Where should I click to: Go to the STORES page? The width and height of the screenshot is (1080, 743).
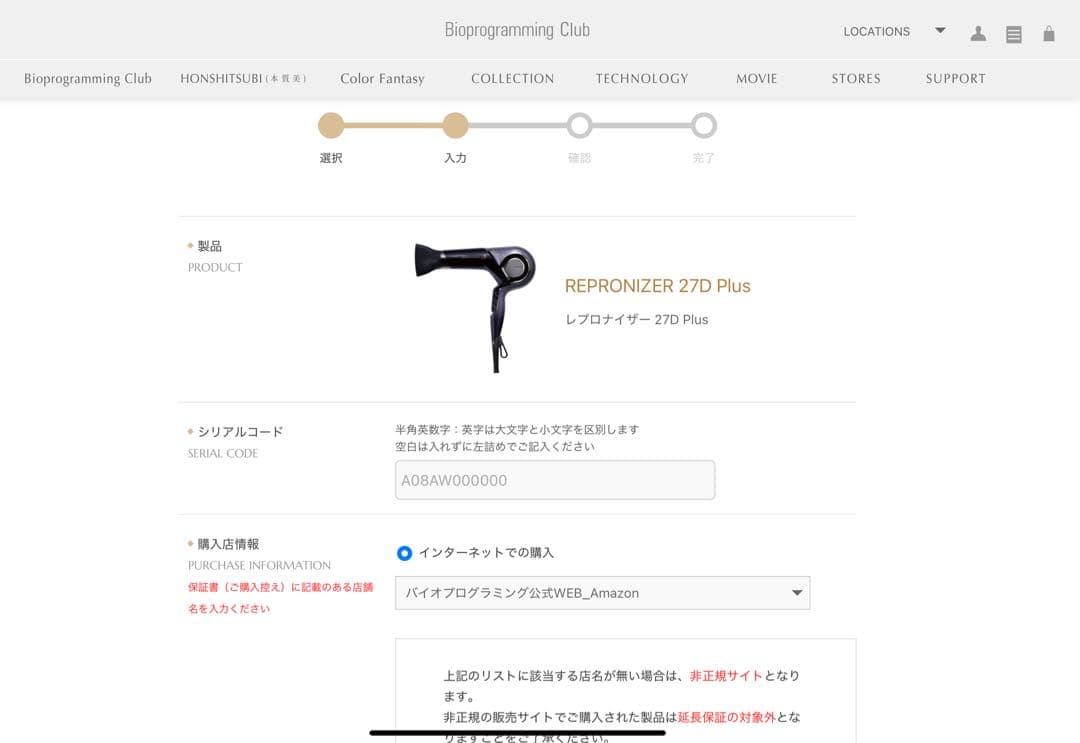point(855,79)
